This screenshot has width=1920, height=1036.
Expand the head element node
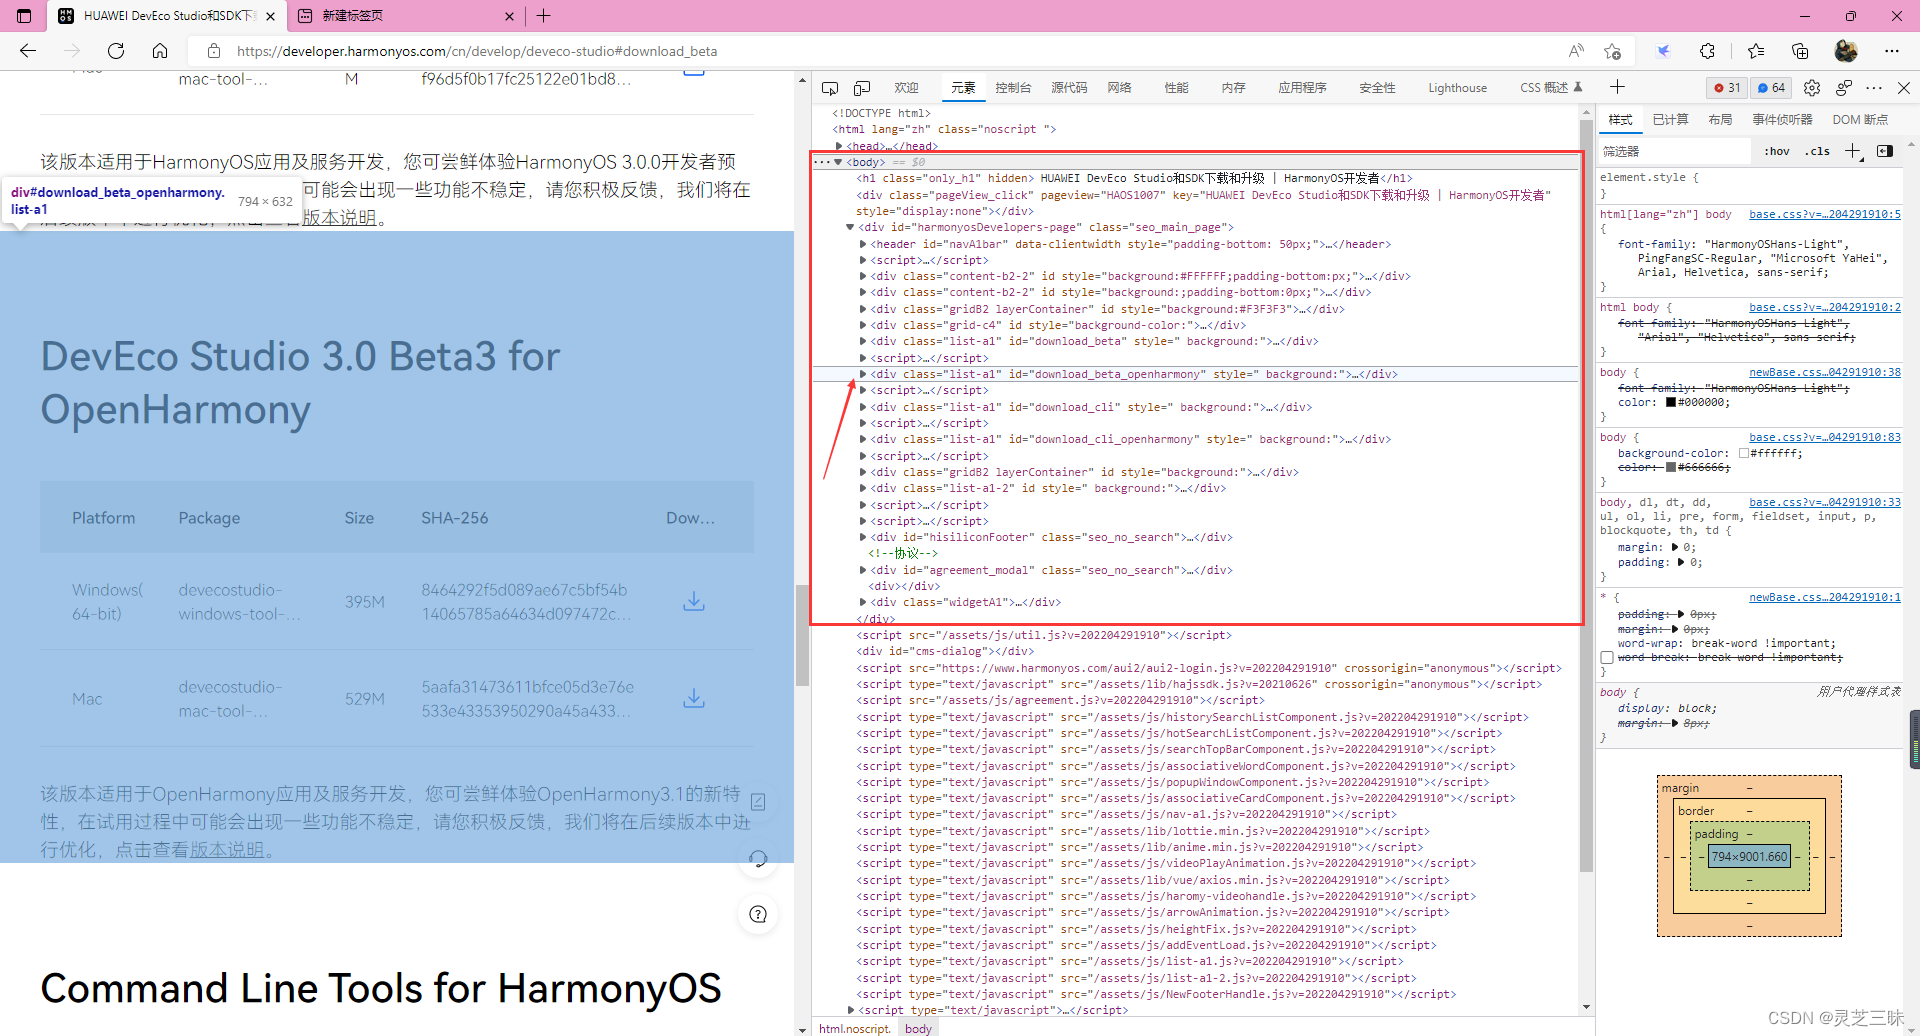point(839,146)
